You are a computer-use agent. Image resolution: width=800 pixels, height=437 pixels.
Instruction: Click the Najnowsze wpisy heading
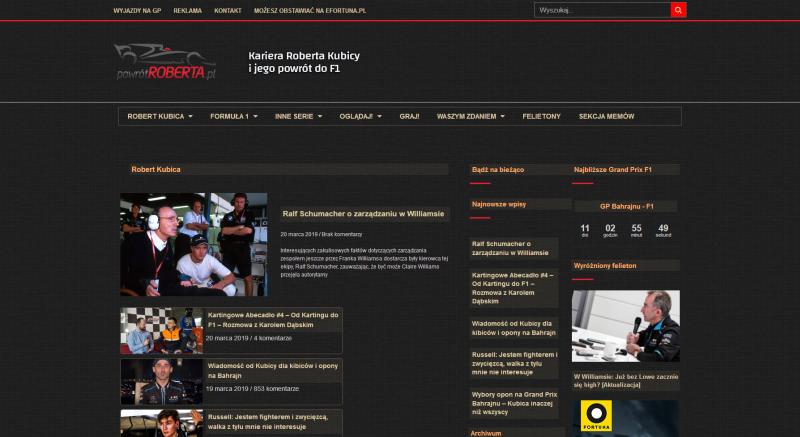(498, 204)
